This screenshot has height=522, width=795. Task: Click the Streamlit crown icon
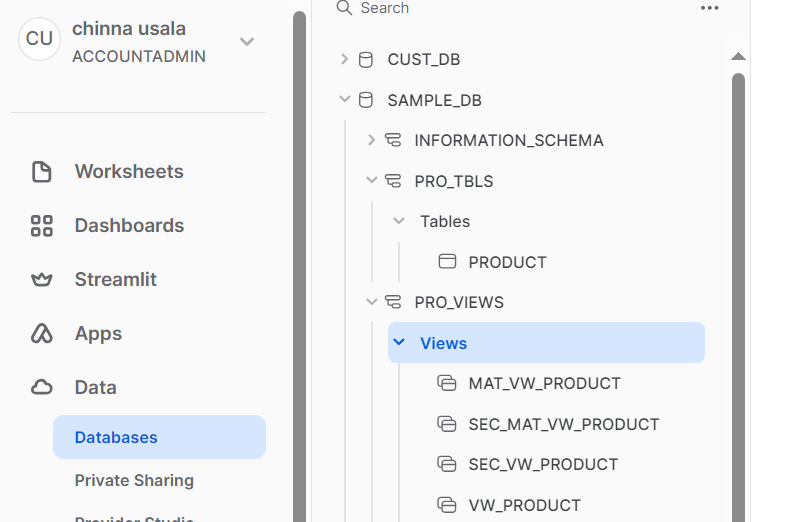[42, 279]
